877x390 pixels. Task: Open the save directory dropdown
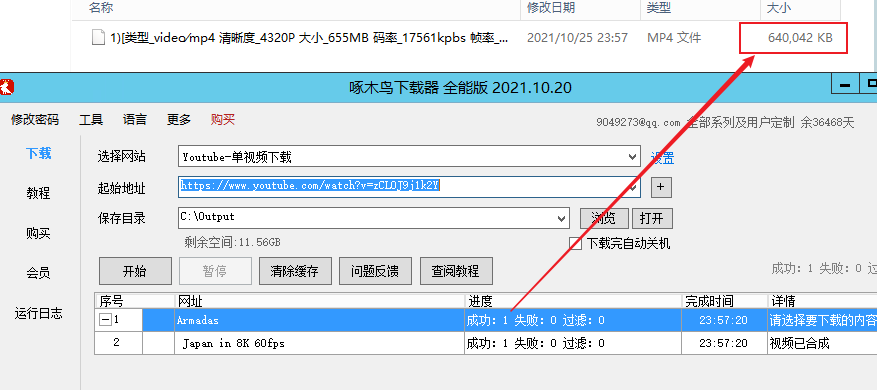click(562, 218)
